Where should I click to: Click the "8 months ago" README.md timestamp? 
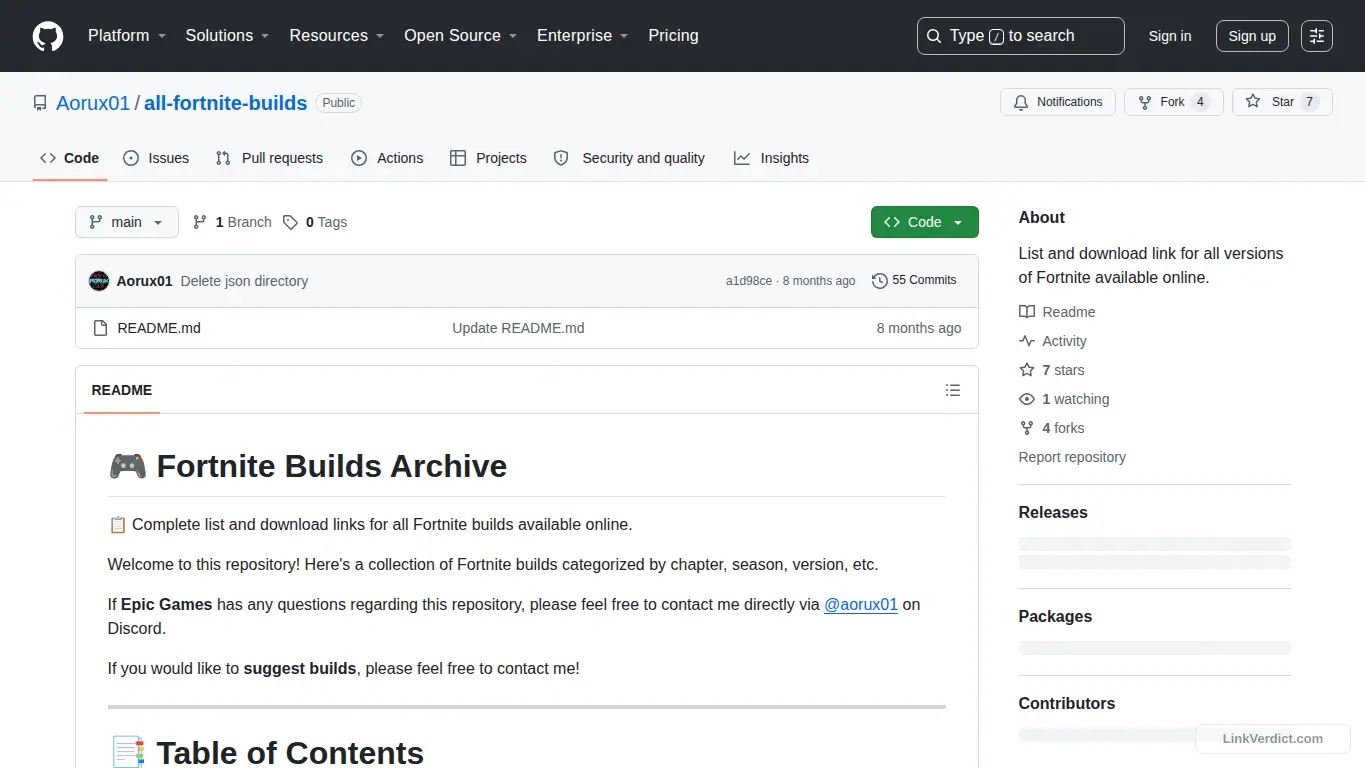pyautogui.click(x=919, y=328)
